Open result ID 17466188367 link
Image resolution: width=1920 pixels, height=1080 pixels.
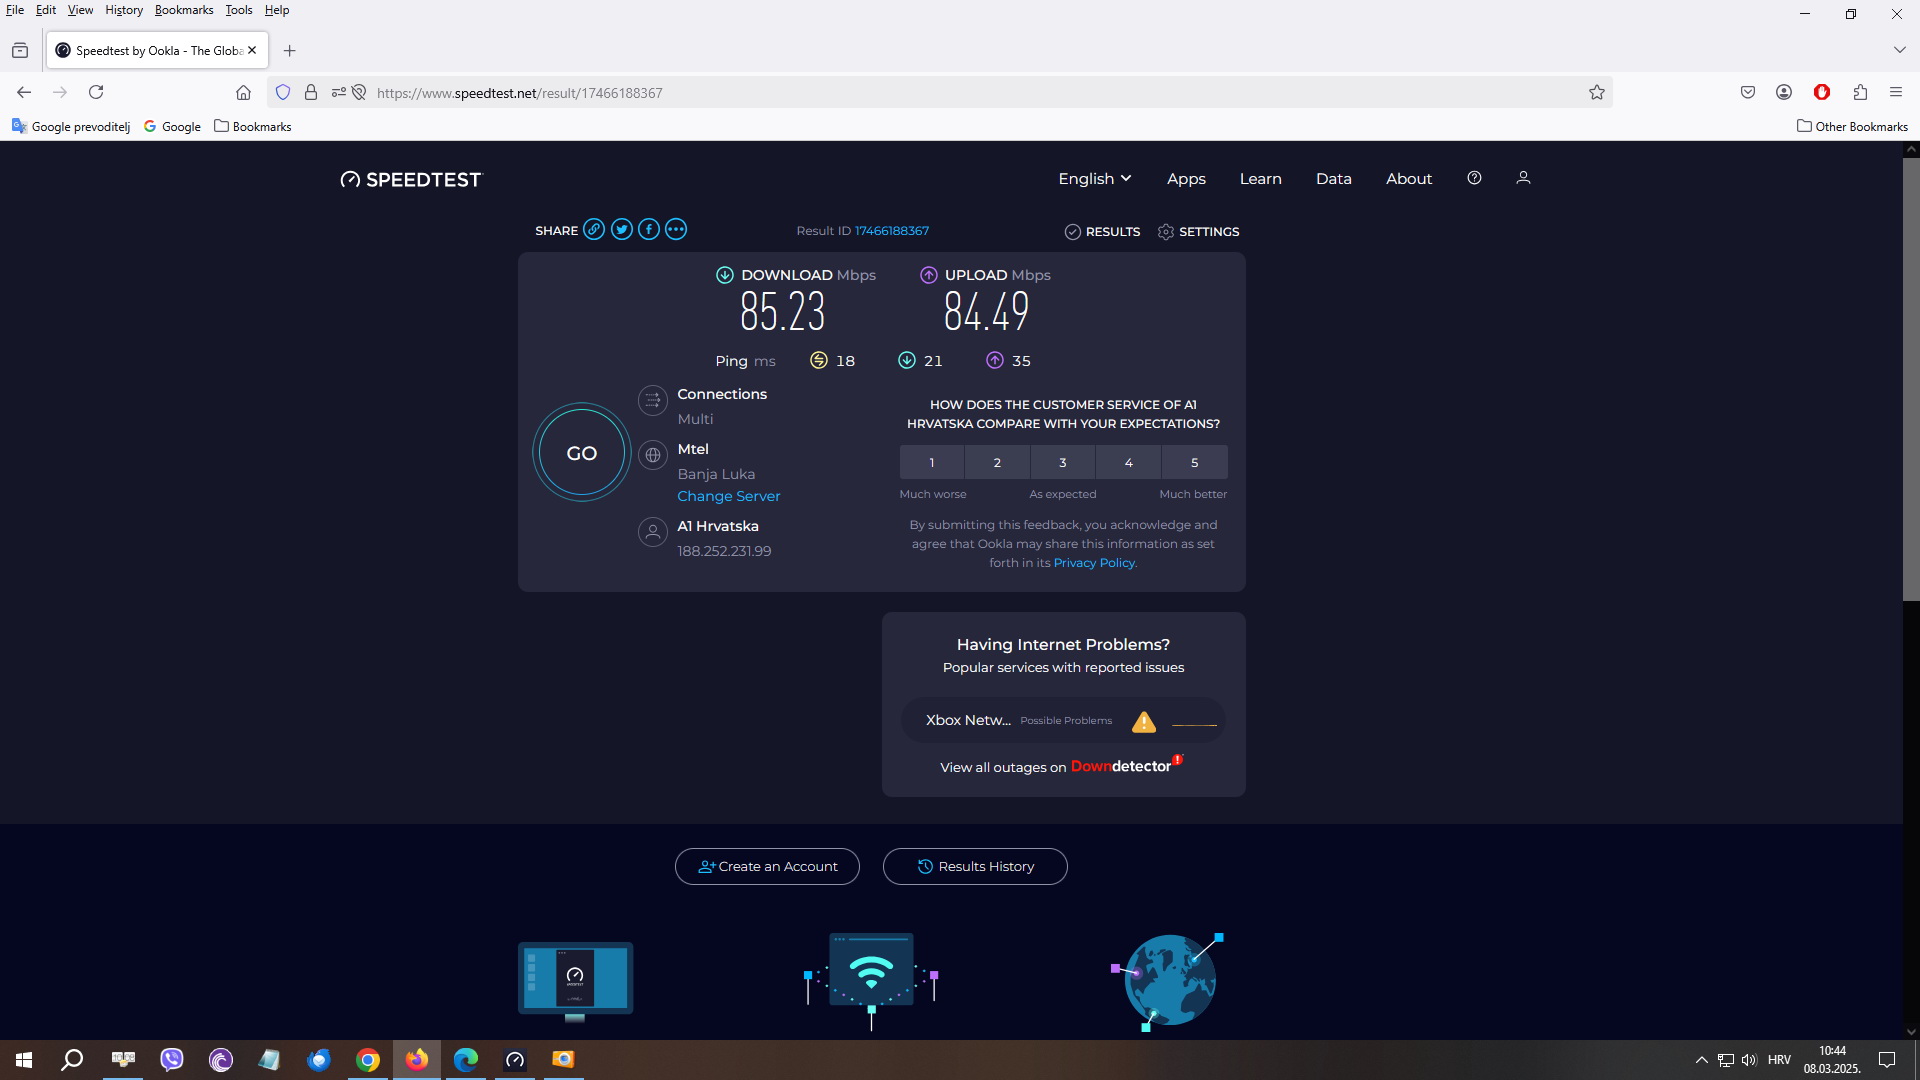pos(892,231)
